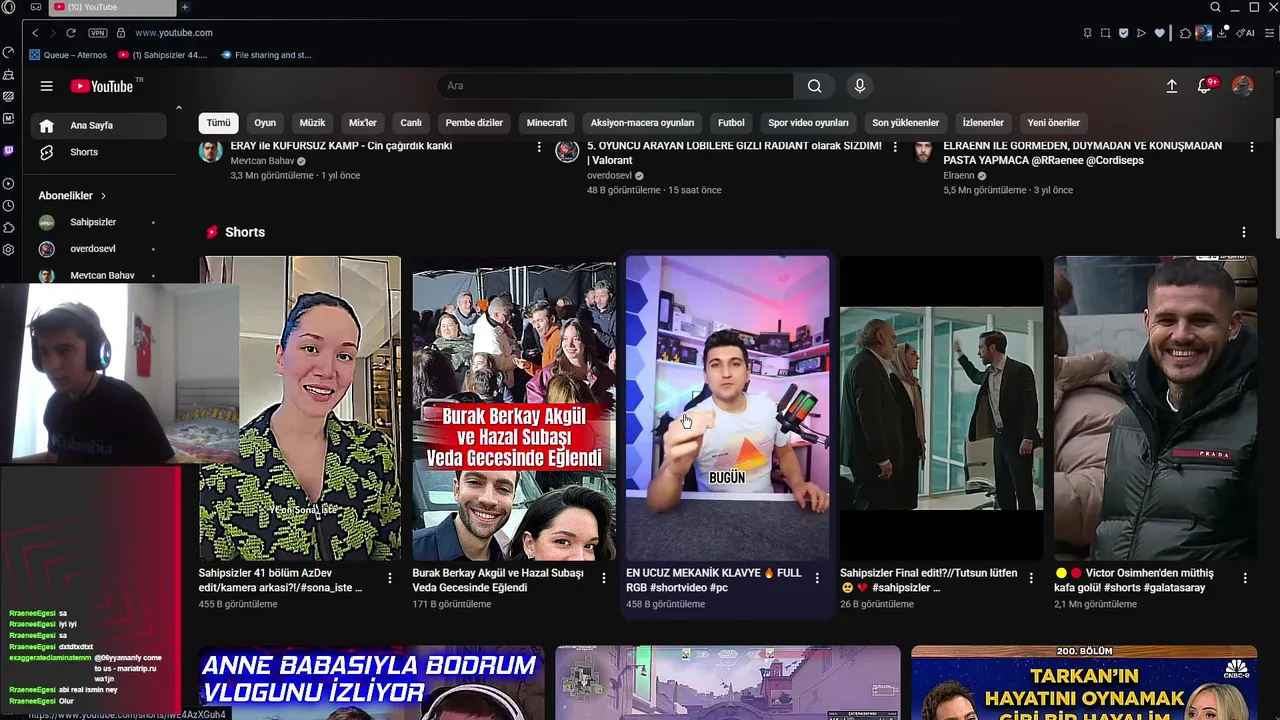The height and width of the screenshot is (720, 1280).
Task: Open the downloads icon in toolbar
Action: click(1223, 33)
